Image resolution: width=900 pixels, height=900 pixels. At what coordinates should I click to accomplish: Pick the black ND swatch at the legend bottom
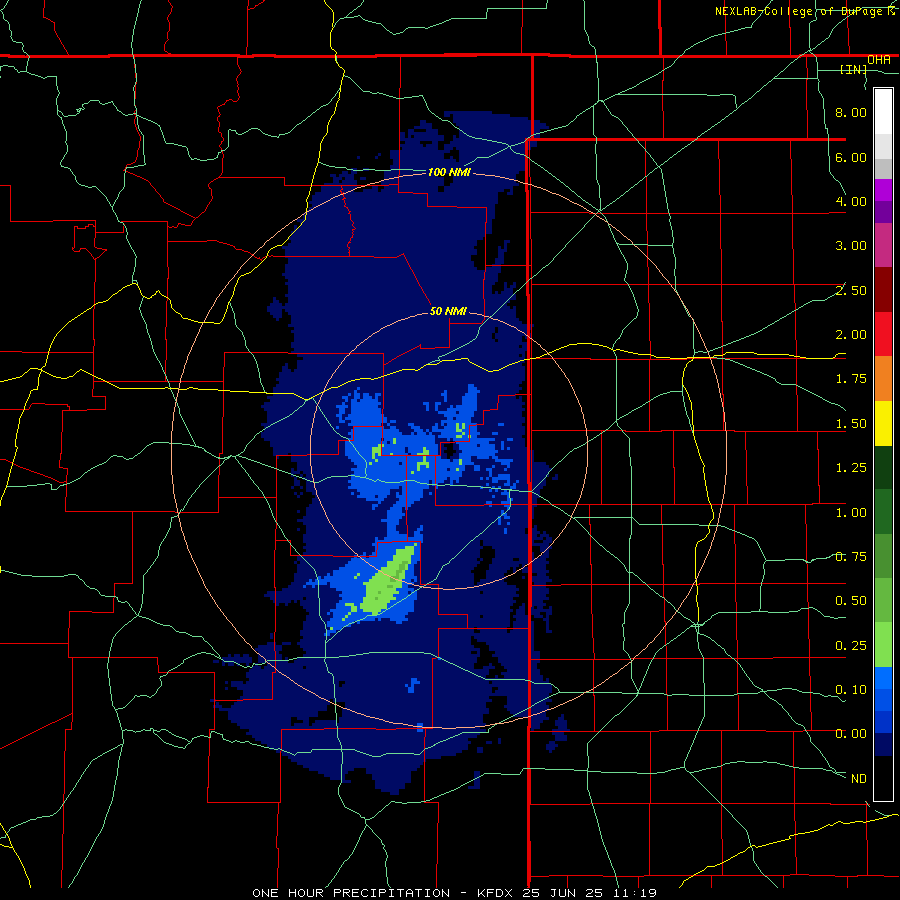click(883, 778)
